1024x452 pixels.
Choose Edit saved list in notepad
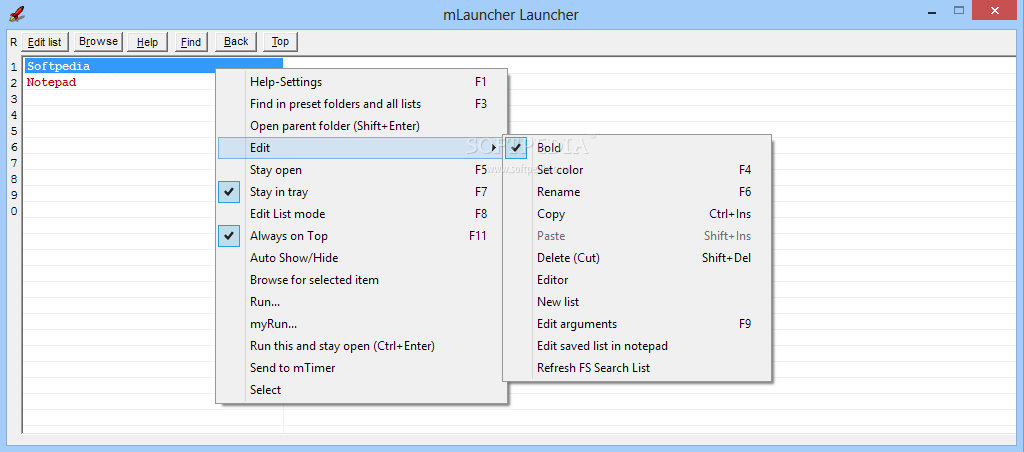(x=637, y=346)
